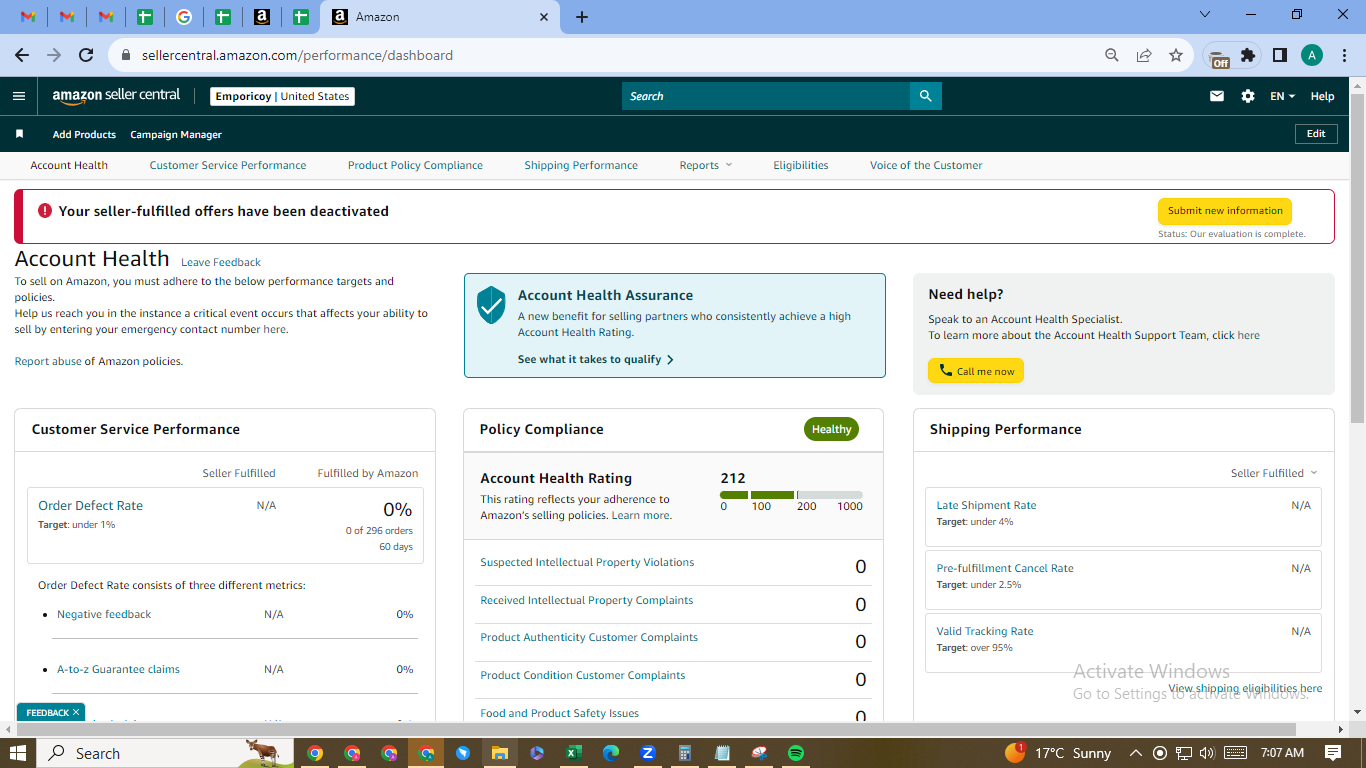1366x768 pixels.
Task: Open the Chrome tab search chevron
Action: [1205, 15]
